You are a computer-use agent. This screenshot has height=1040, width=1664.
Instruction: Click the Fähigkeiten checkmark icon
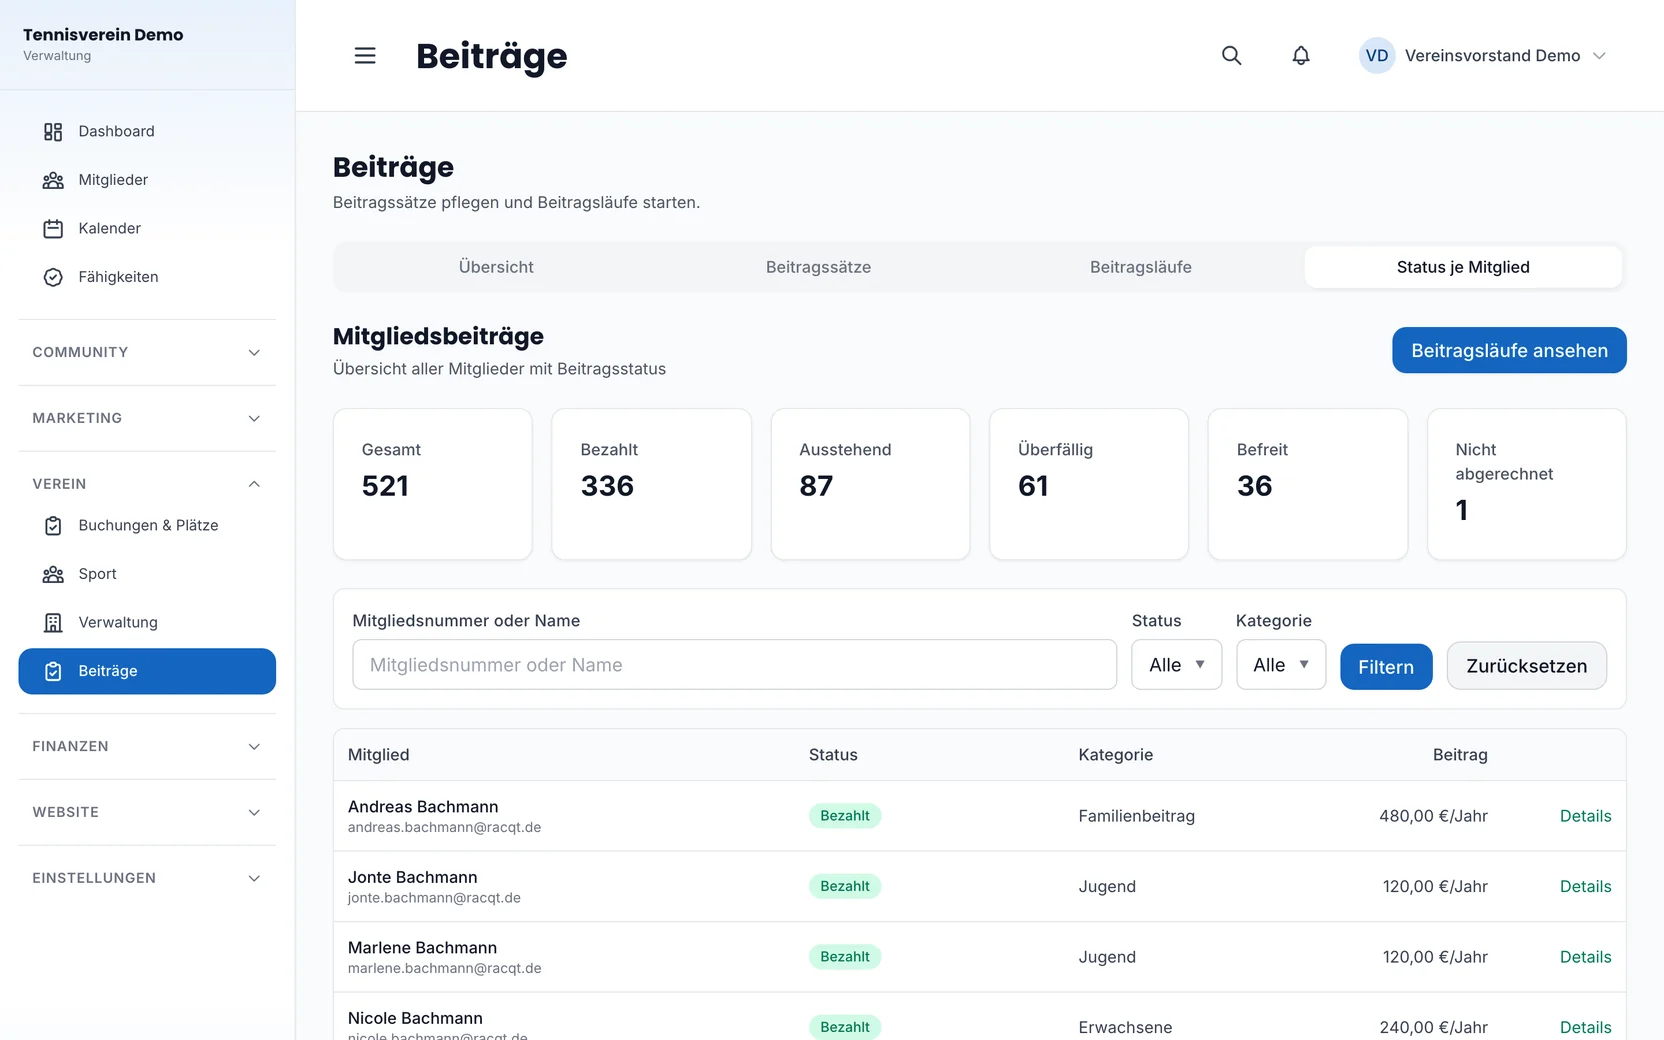coord(53,277)
